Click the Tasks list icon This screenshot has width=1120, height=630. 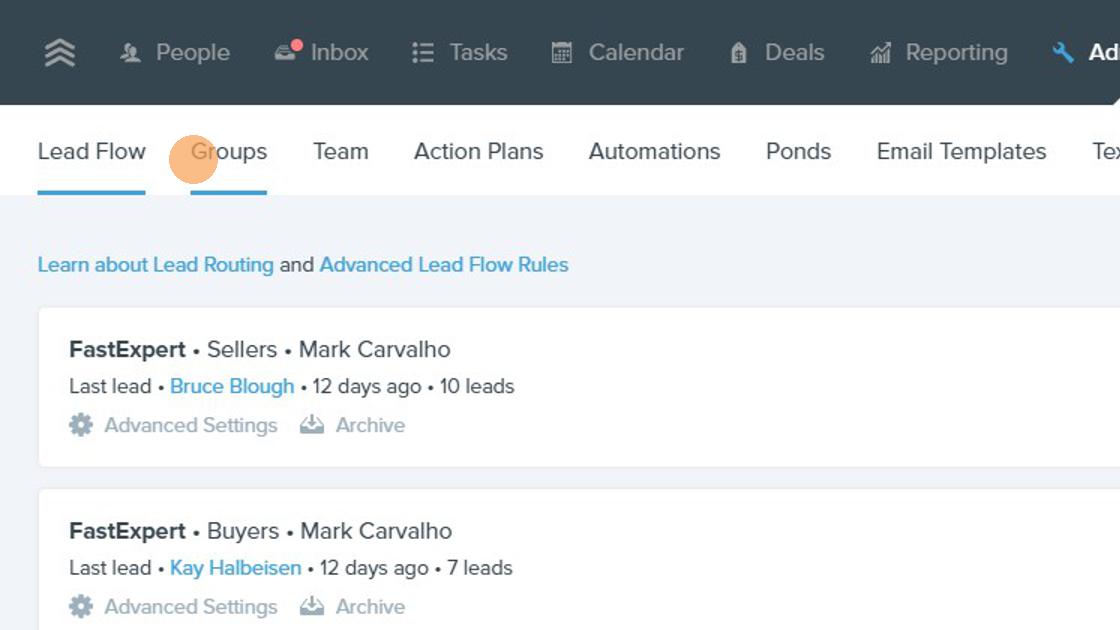(423, 52)
